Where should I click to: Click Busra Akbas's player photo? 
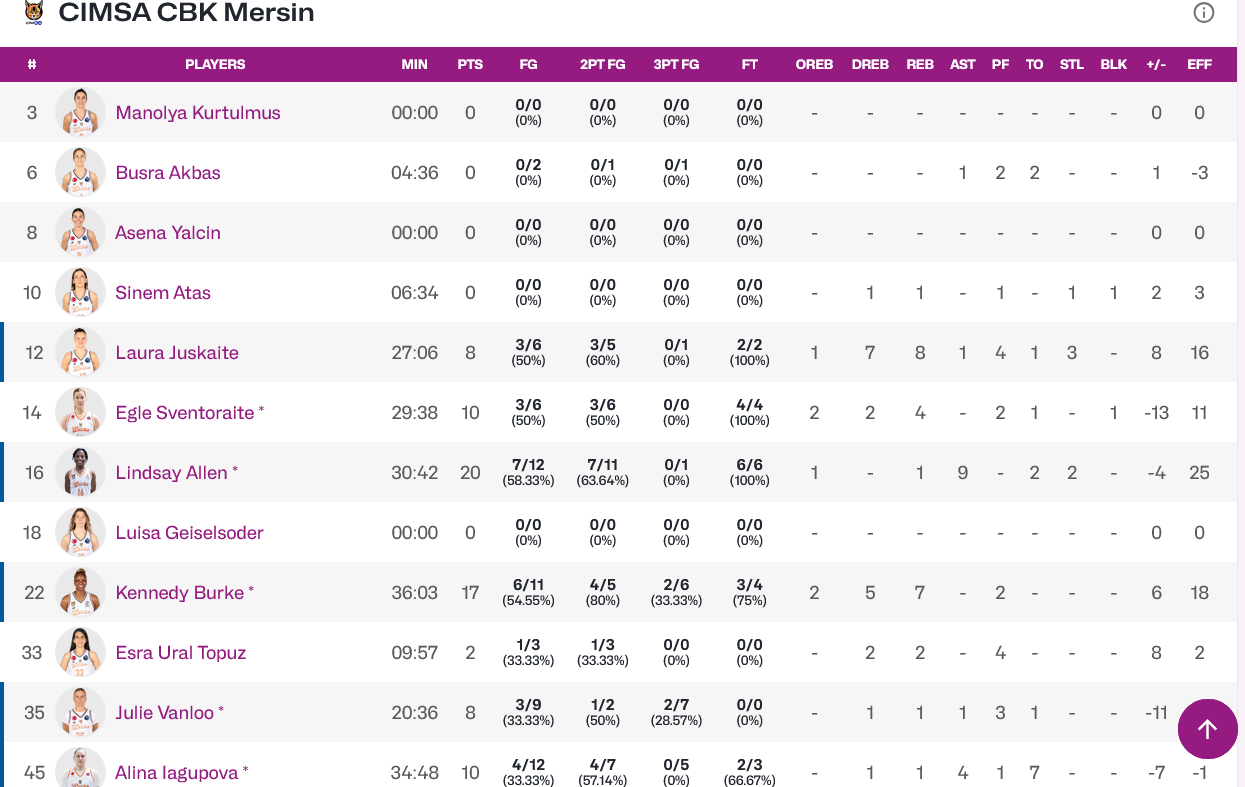pyautogui.click(x=80, y=173)
